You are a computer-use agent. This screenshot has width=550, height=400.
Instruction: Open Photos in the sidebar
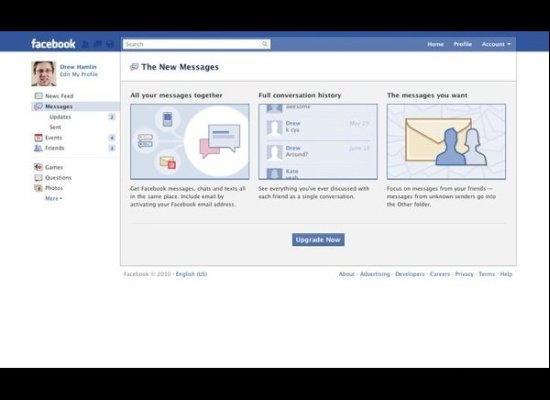click(x=54, y=188)
